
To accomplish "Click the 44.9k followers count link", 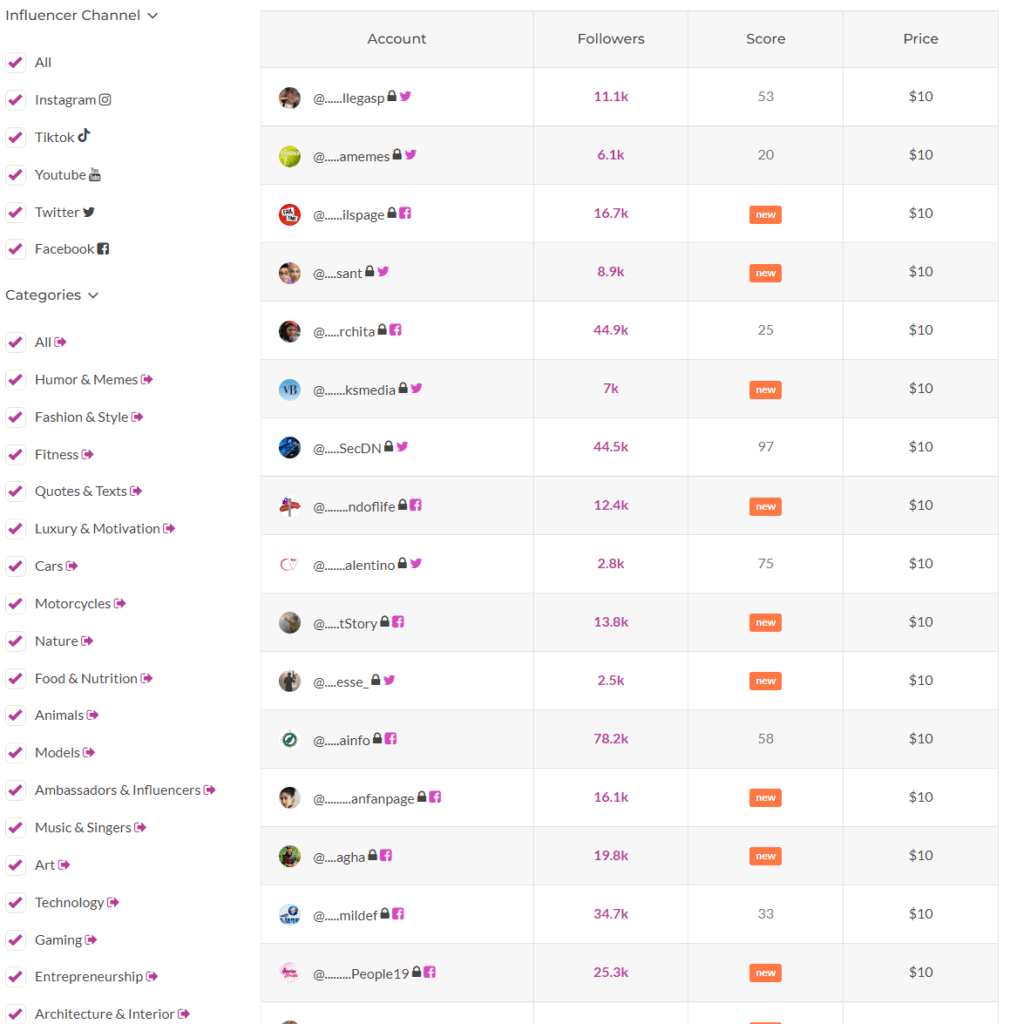I will click(610, 330).
